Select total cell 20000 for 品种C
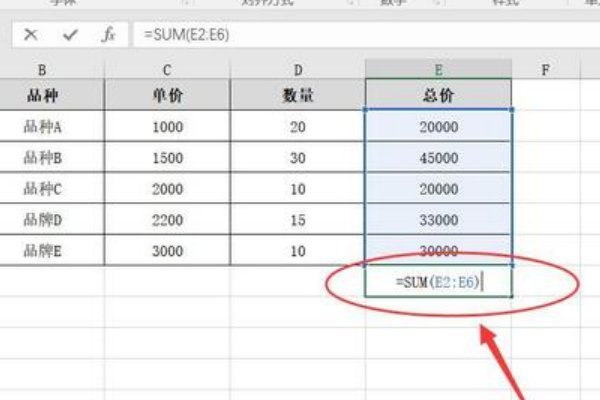The width and height of the screenshot is (600, 400). [439, 188]
